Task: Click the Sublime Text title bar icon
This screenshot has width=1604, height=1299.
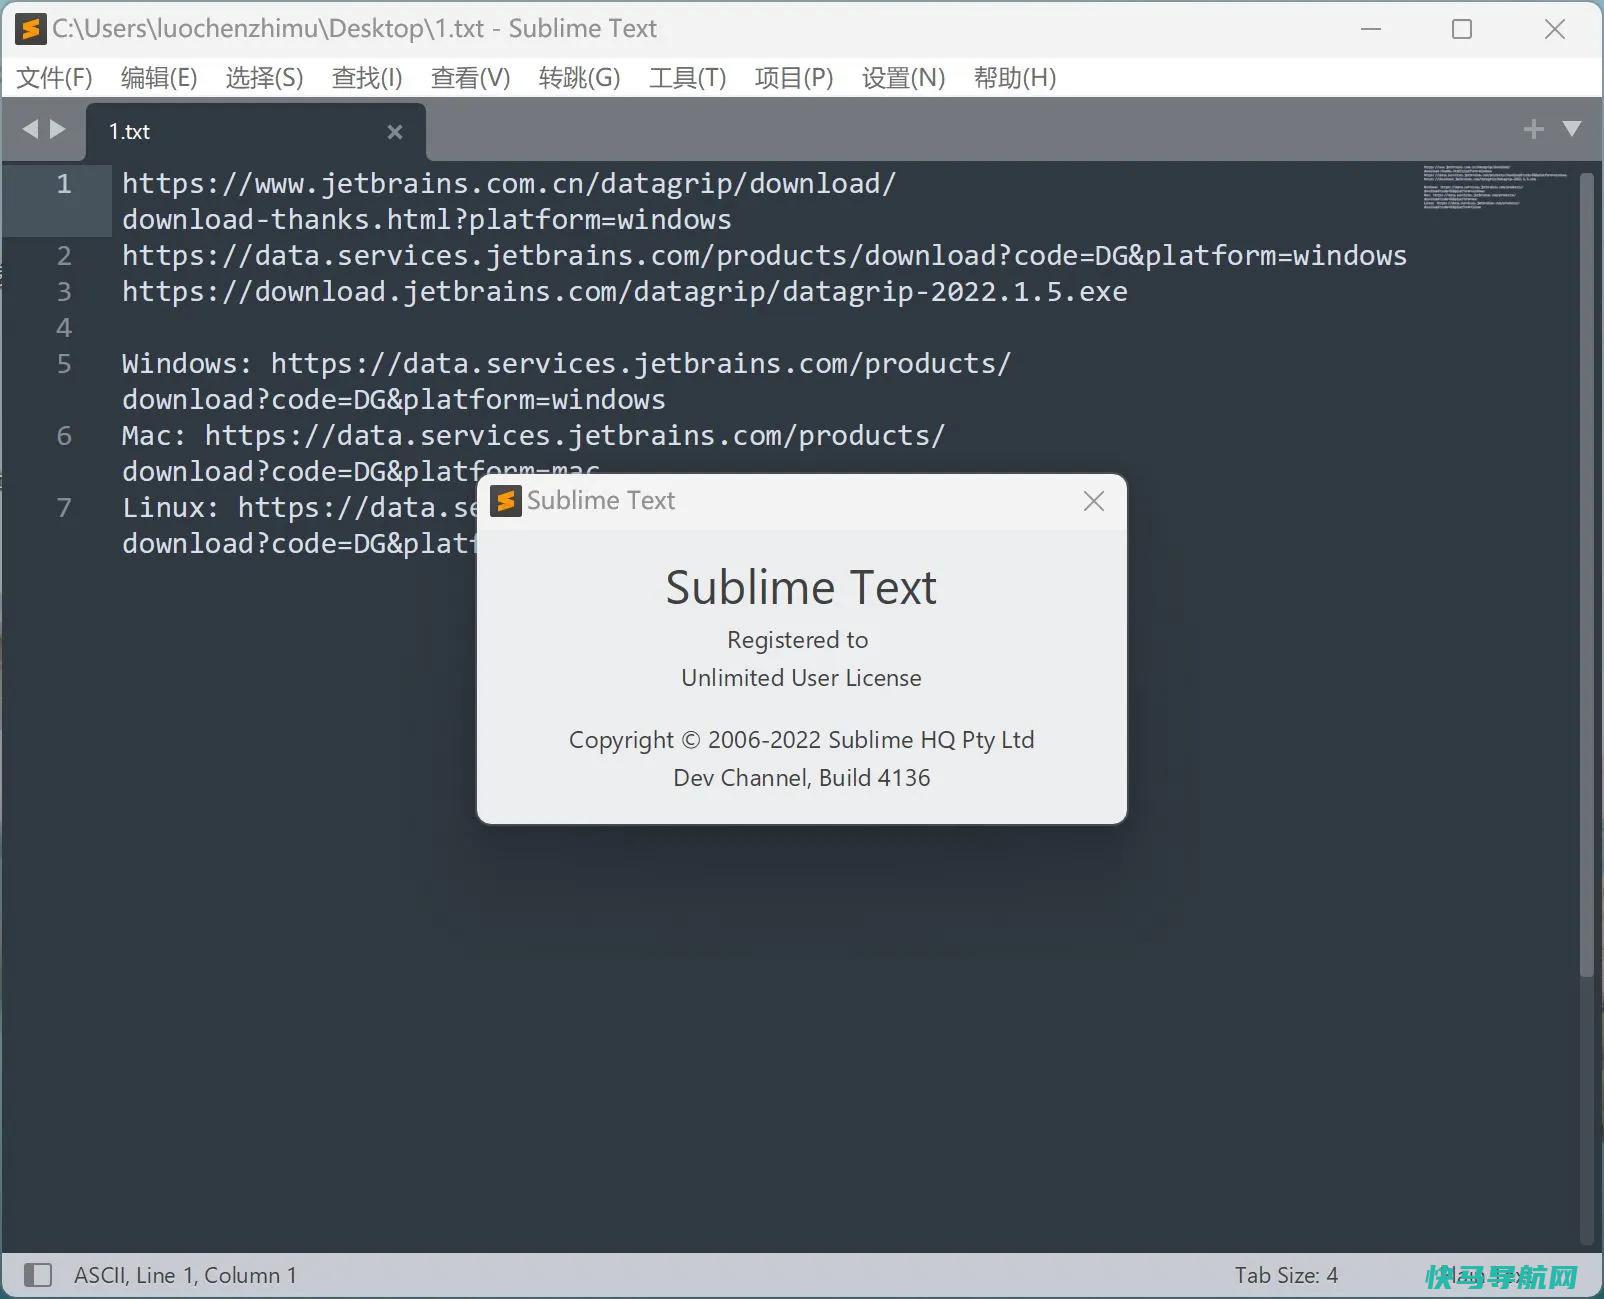Action: [30, 29]
